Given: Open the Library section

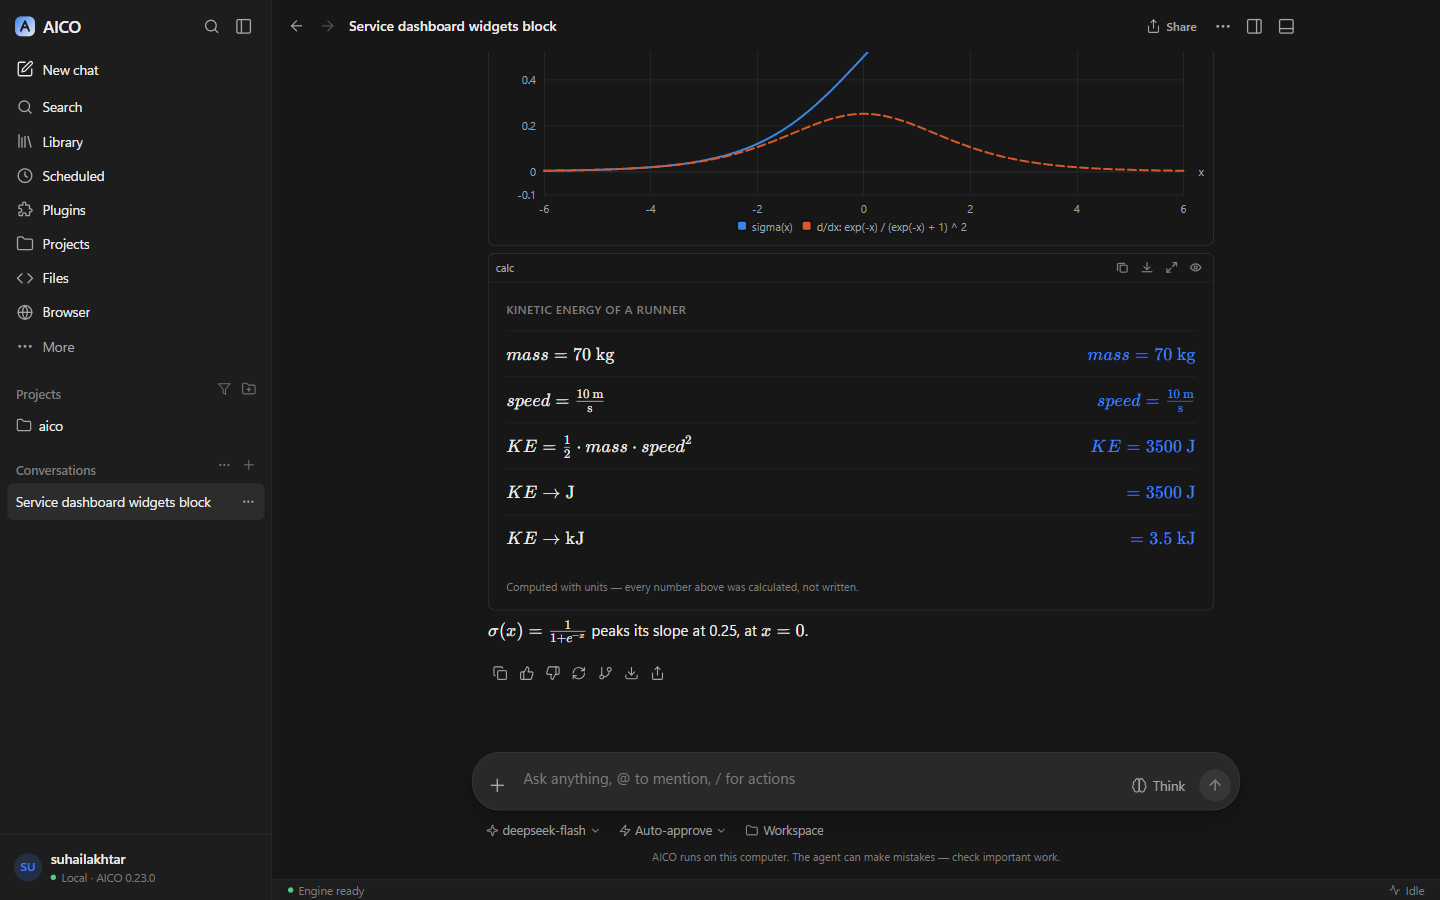Looking at the screenshot, I should pyautogui.click(x=135, y=142).
